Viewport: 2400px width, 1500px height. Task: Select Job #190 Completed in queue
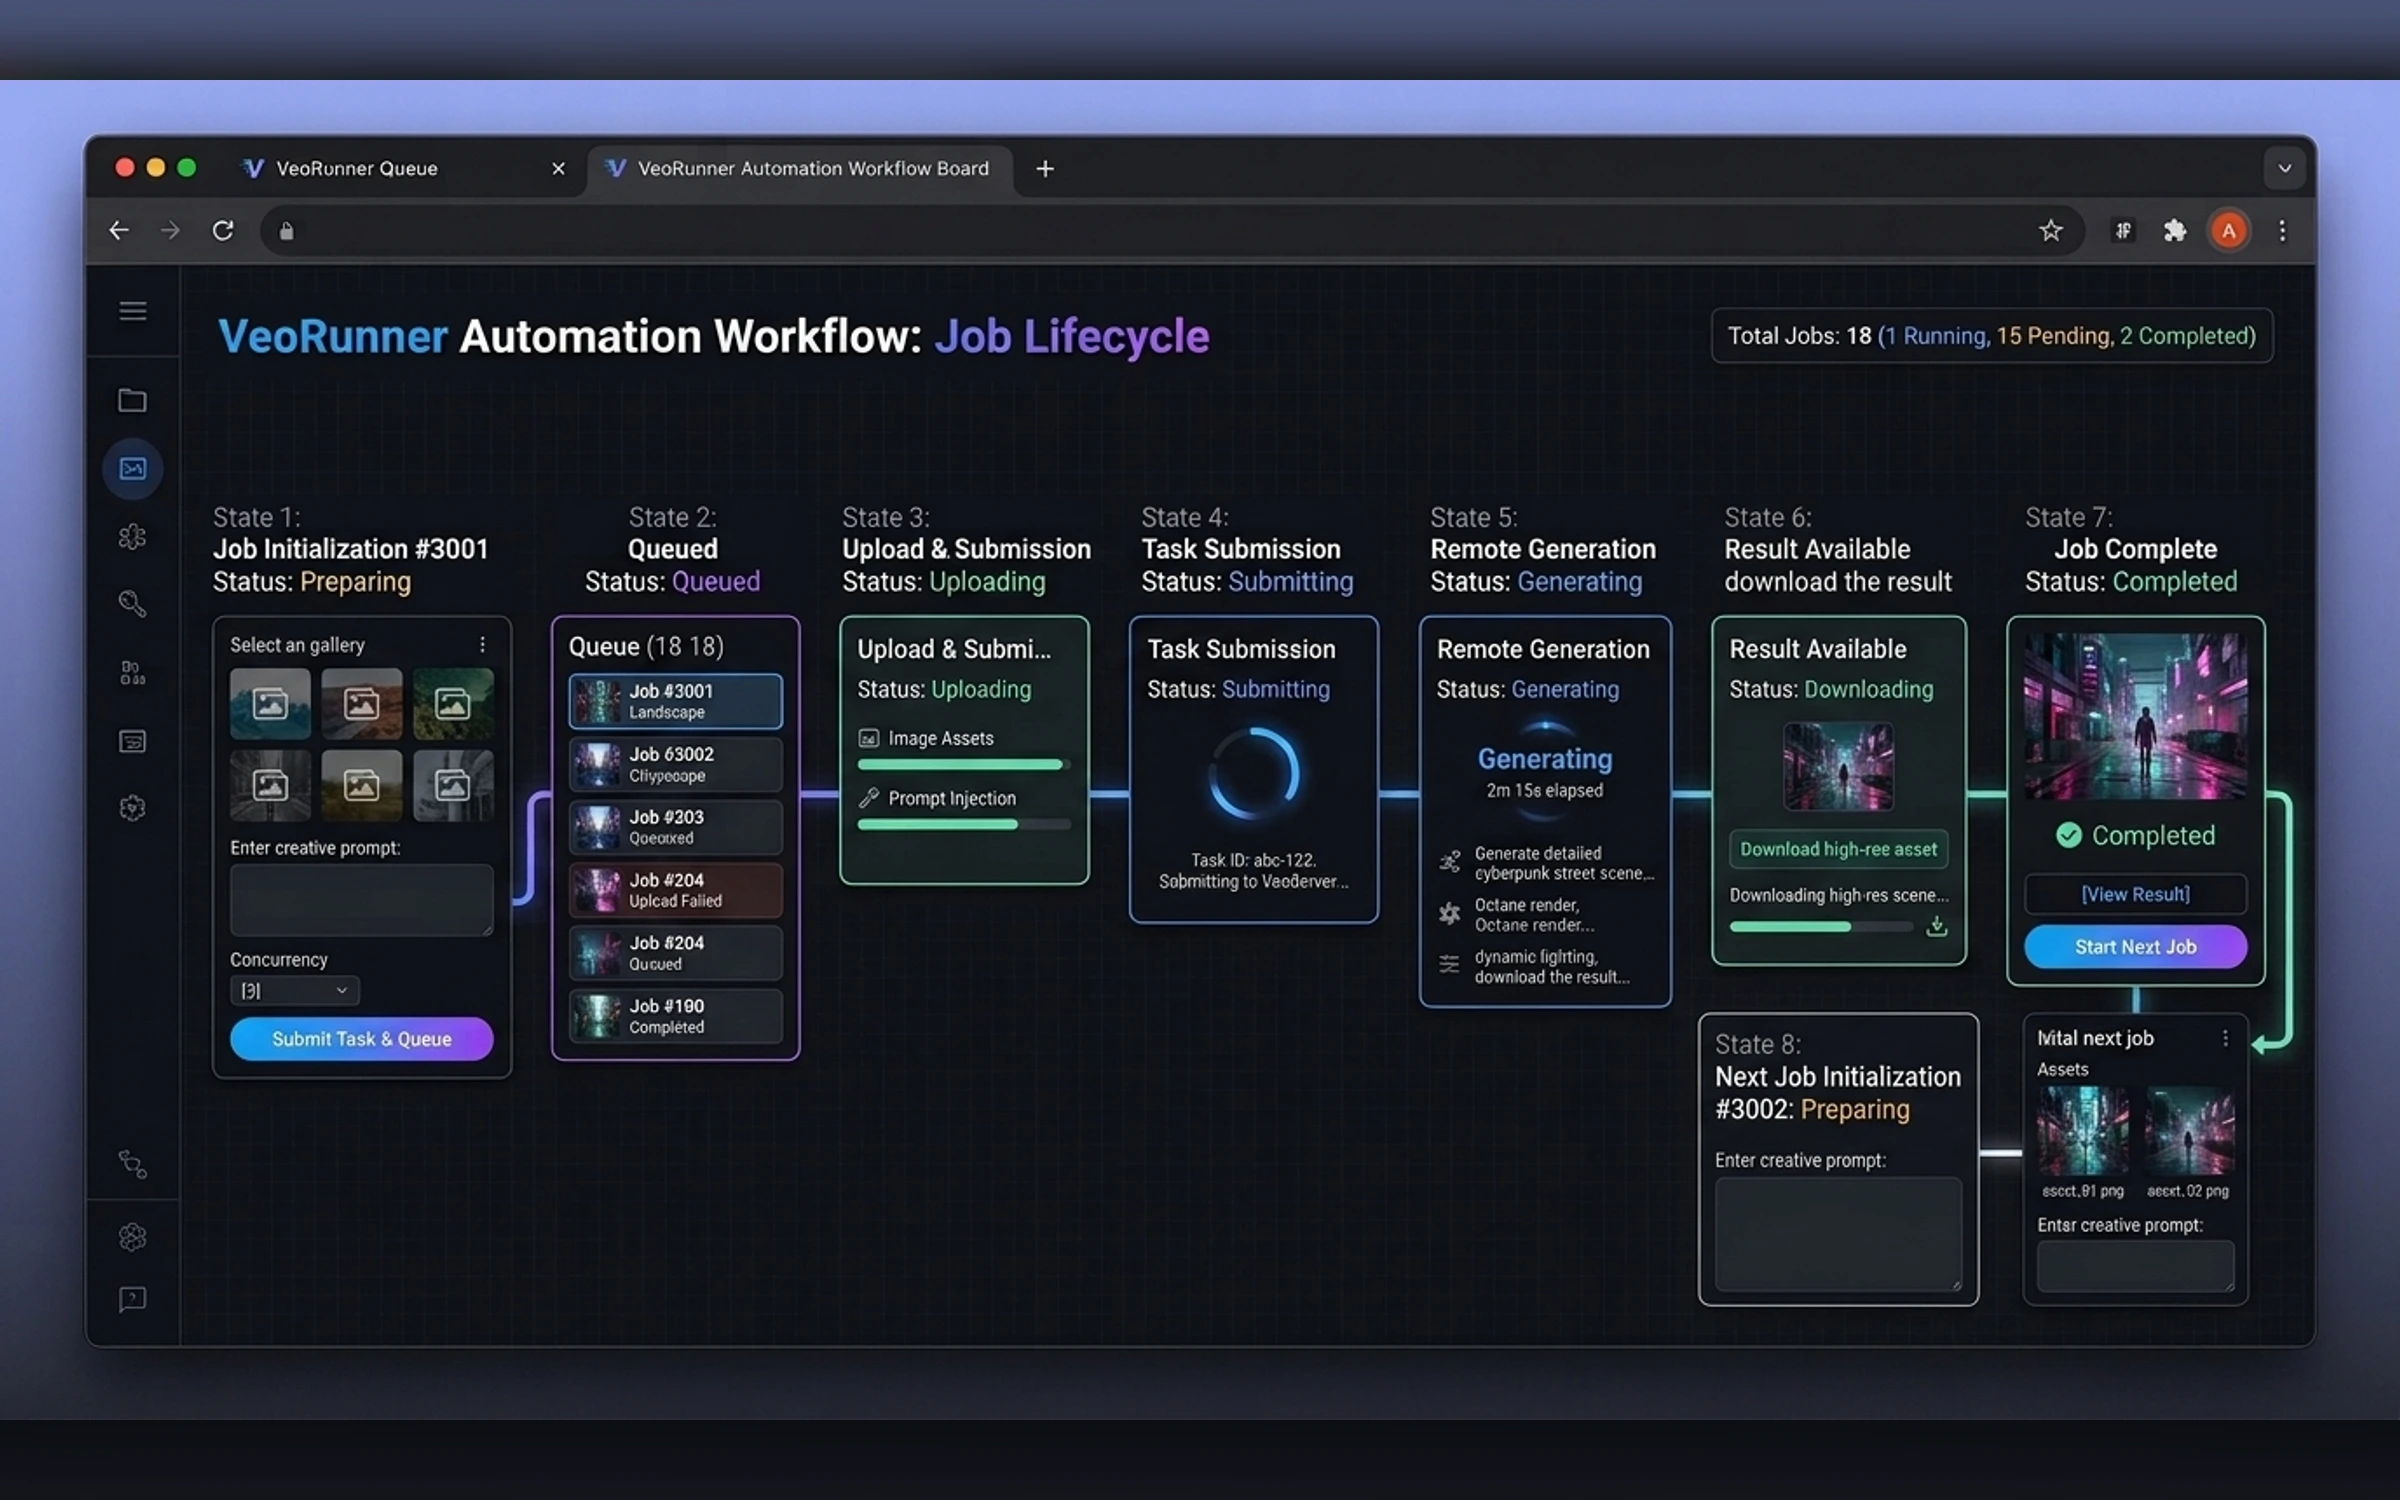[x=675, y=1016]
